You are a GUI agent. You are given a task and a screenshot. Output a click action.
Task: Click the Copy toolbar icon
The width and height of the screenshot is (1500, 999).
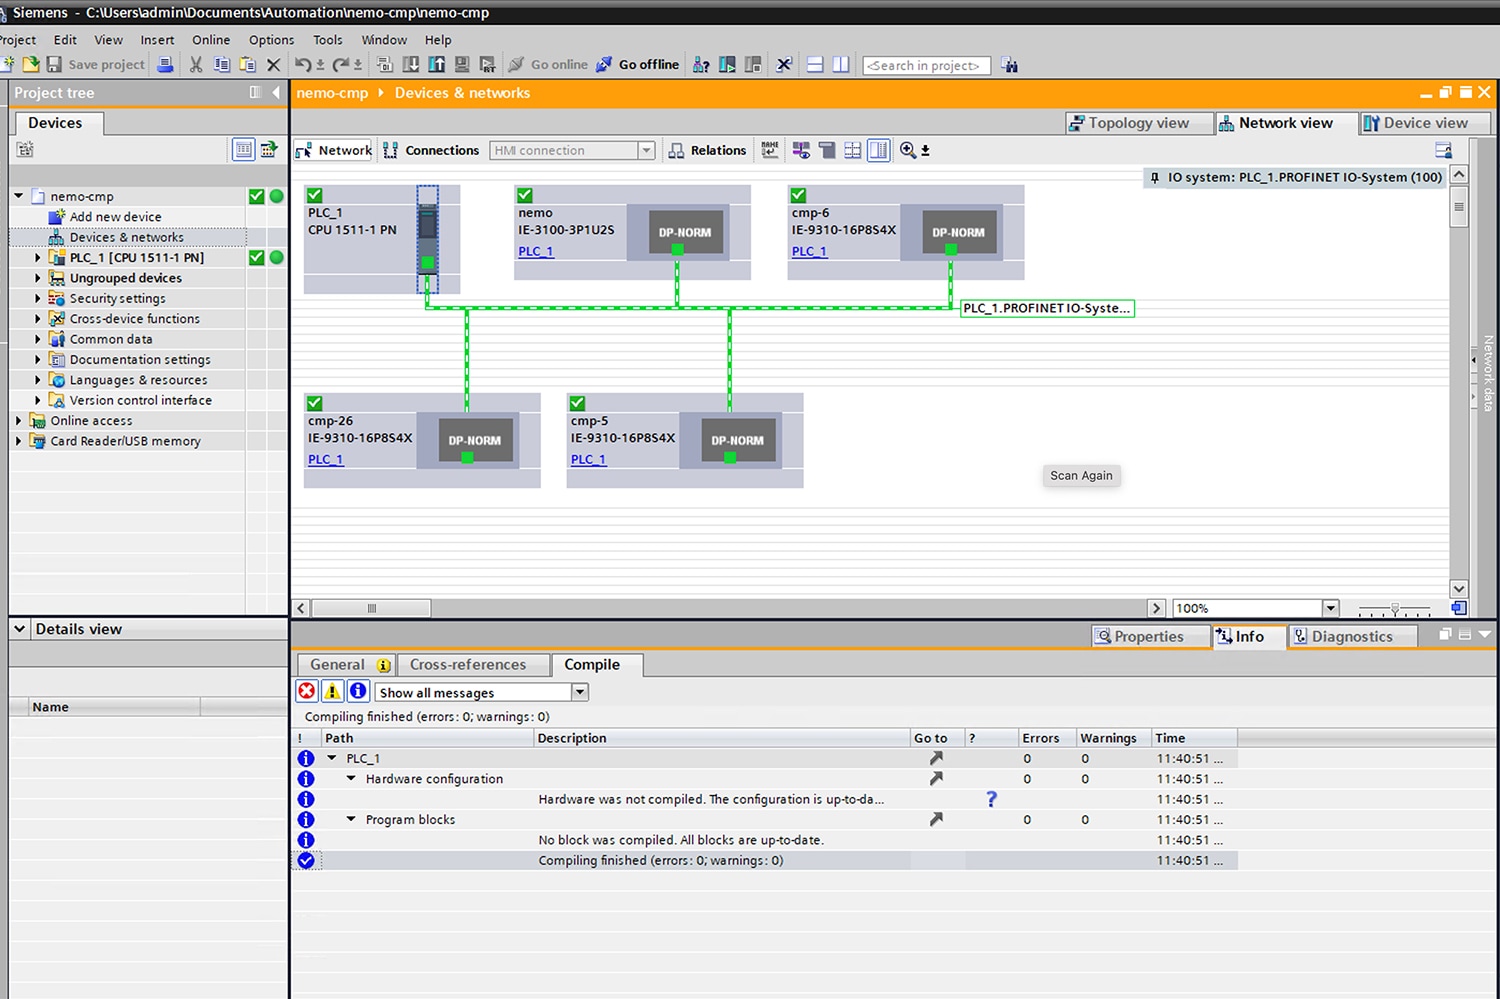coord(222,65)
